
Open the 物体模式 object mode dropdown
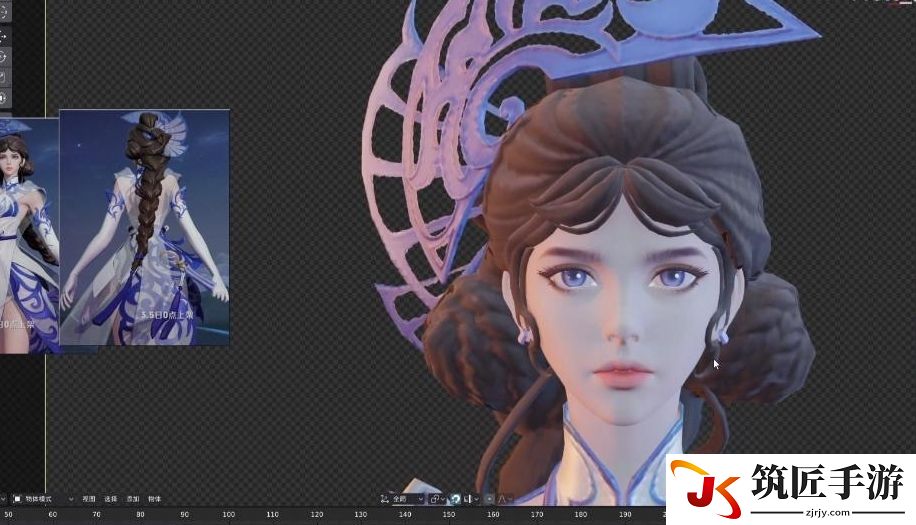(43, 499)
